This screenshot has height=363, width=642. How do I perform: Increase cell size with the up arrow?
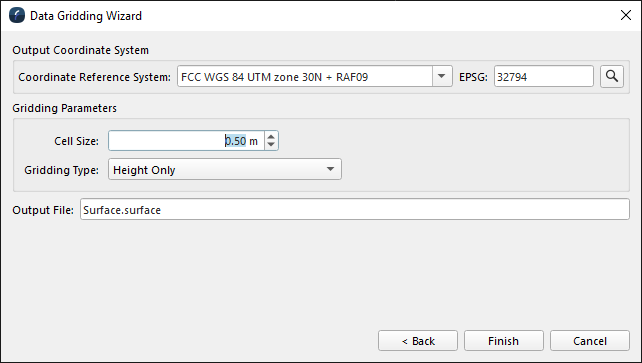271,136
